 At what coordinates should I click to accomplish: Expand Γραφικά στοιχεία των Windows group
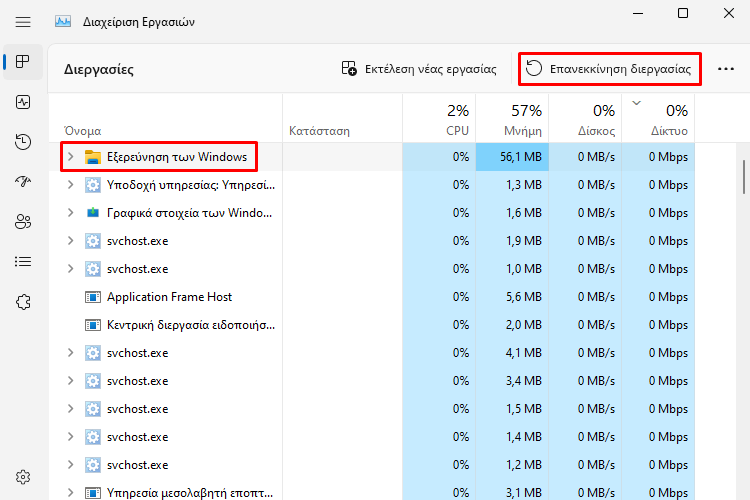click(x=70, y=212)
